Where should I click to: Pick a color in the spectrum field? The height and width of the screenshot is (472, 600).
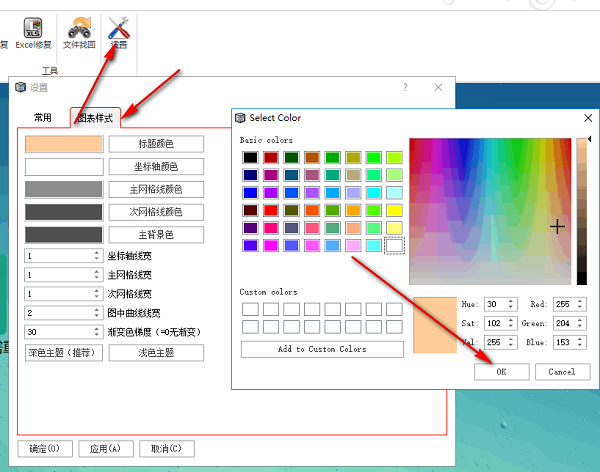[x=490, y=211]
